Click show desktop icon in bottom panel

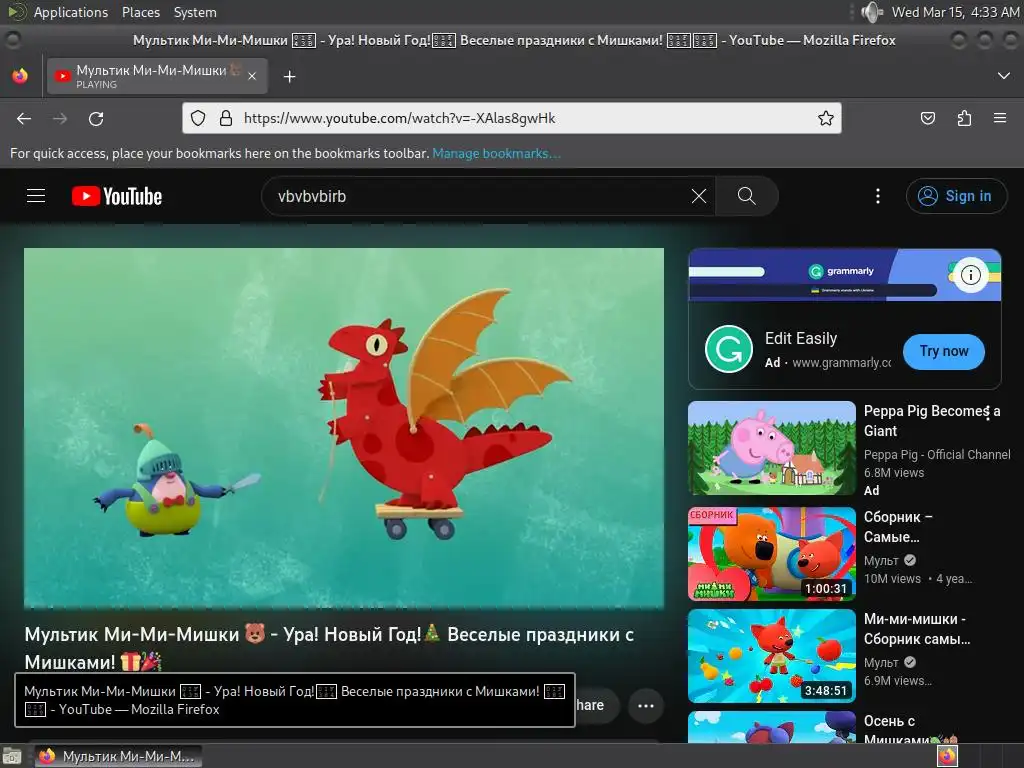(12, 757)
